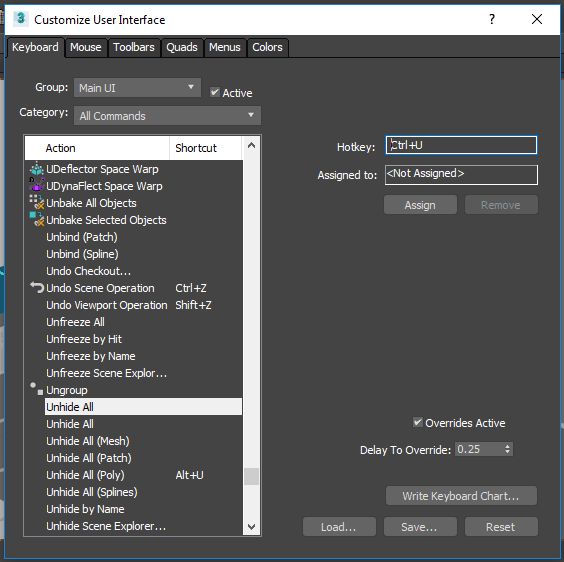Select the Unbake Selected Objects action
Viewport: 564px width, 562px height.
(x=106, y=219)
